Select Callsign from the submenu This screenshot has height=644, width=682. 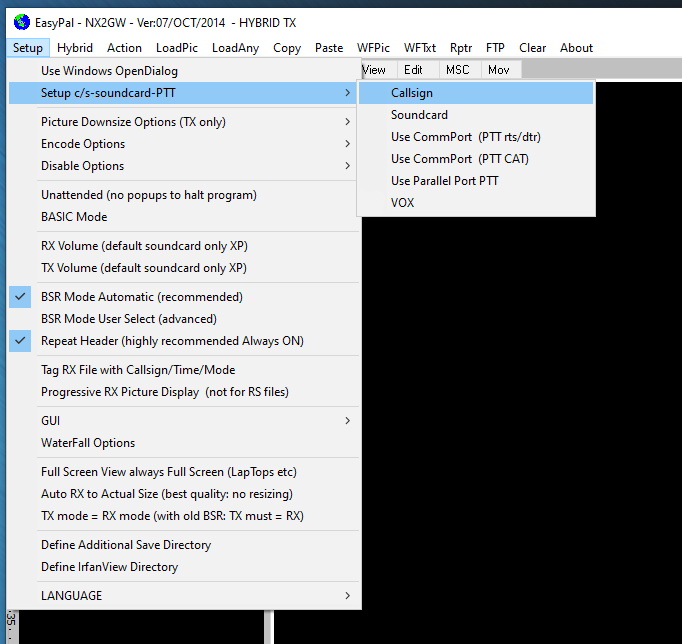pyautogui.click(x=412, y=93)
